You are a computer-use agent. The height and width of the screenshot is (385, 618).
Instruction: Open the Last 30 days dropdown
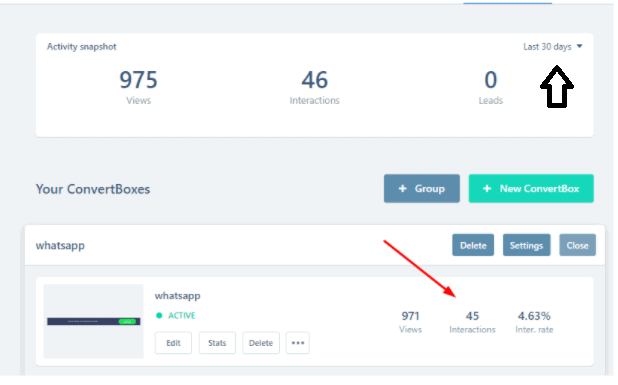coord(552,46)
